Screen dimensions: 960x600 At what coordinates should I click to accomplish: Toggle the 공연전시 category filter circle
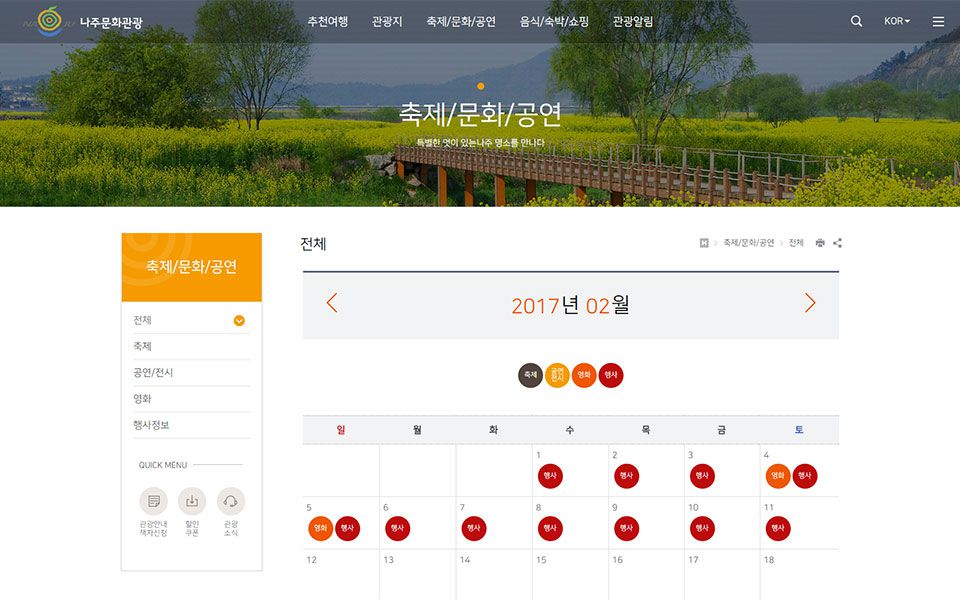(x=557, y=376)
